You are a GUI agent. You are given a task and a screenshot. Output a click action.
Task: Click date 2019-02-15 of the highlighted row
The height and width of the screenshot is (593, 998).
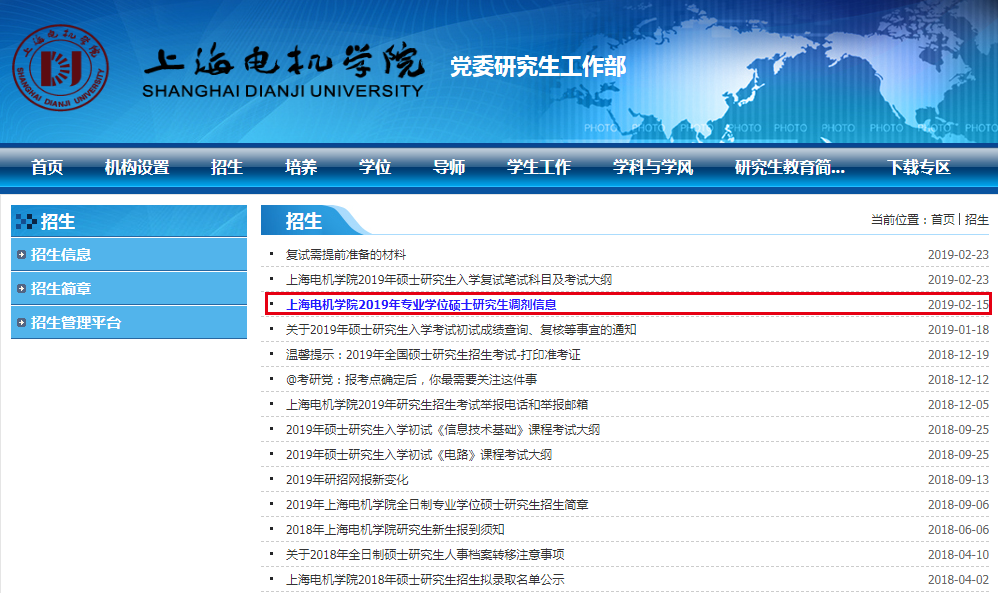(958, 304)
